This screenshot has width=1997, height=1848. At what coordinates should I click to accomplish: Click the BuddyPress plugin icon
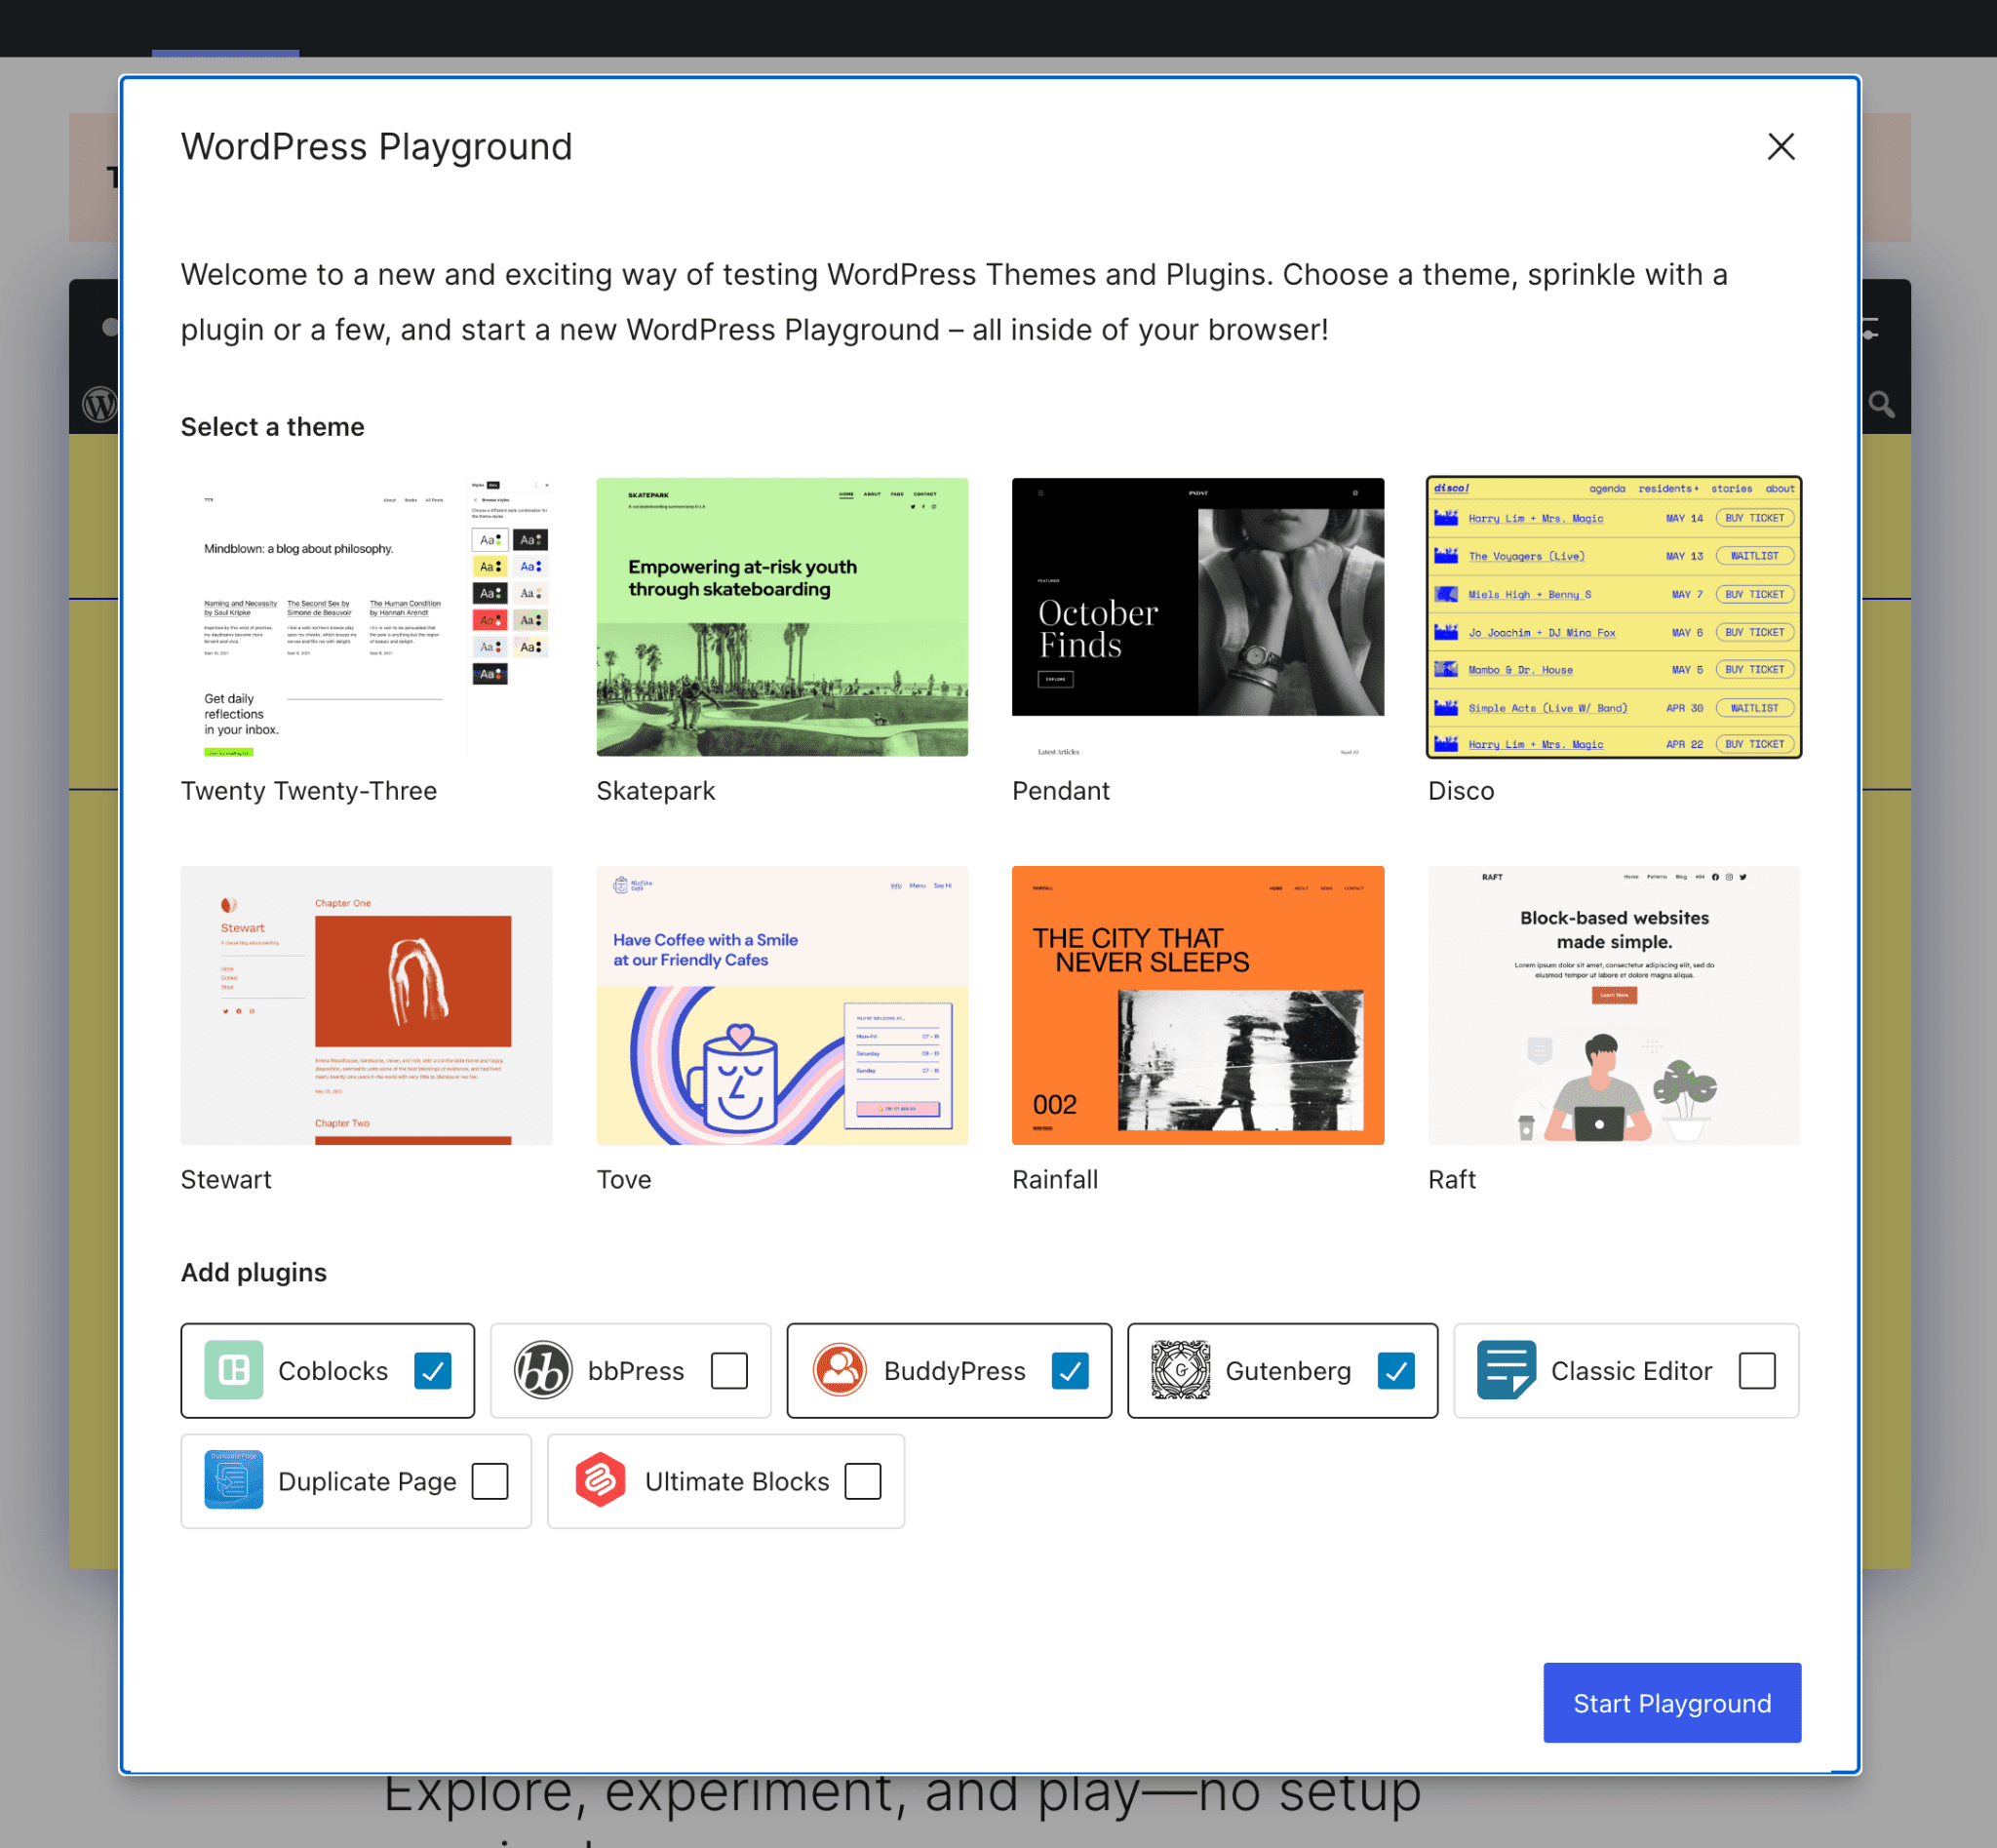pyautogui.click(x=837, y=1369)
